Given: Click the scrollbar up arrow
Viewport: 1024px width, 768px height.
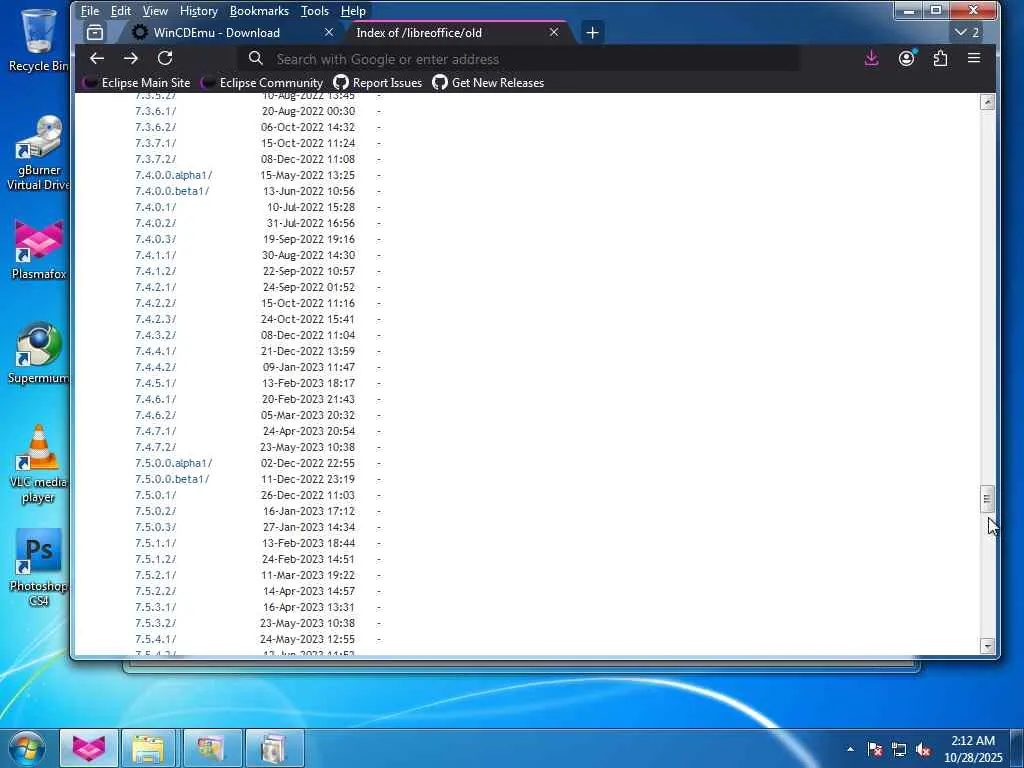Looking at the screenshot, I should point(987,102).
